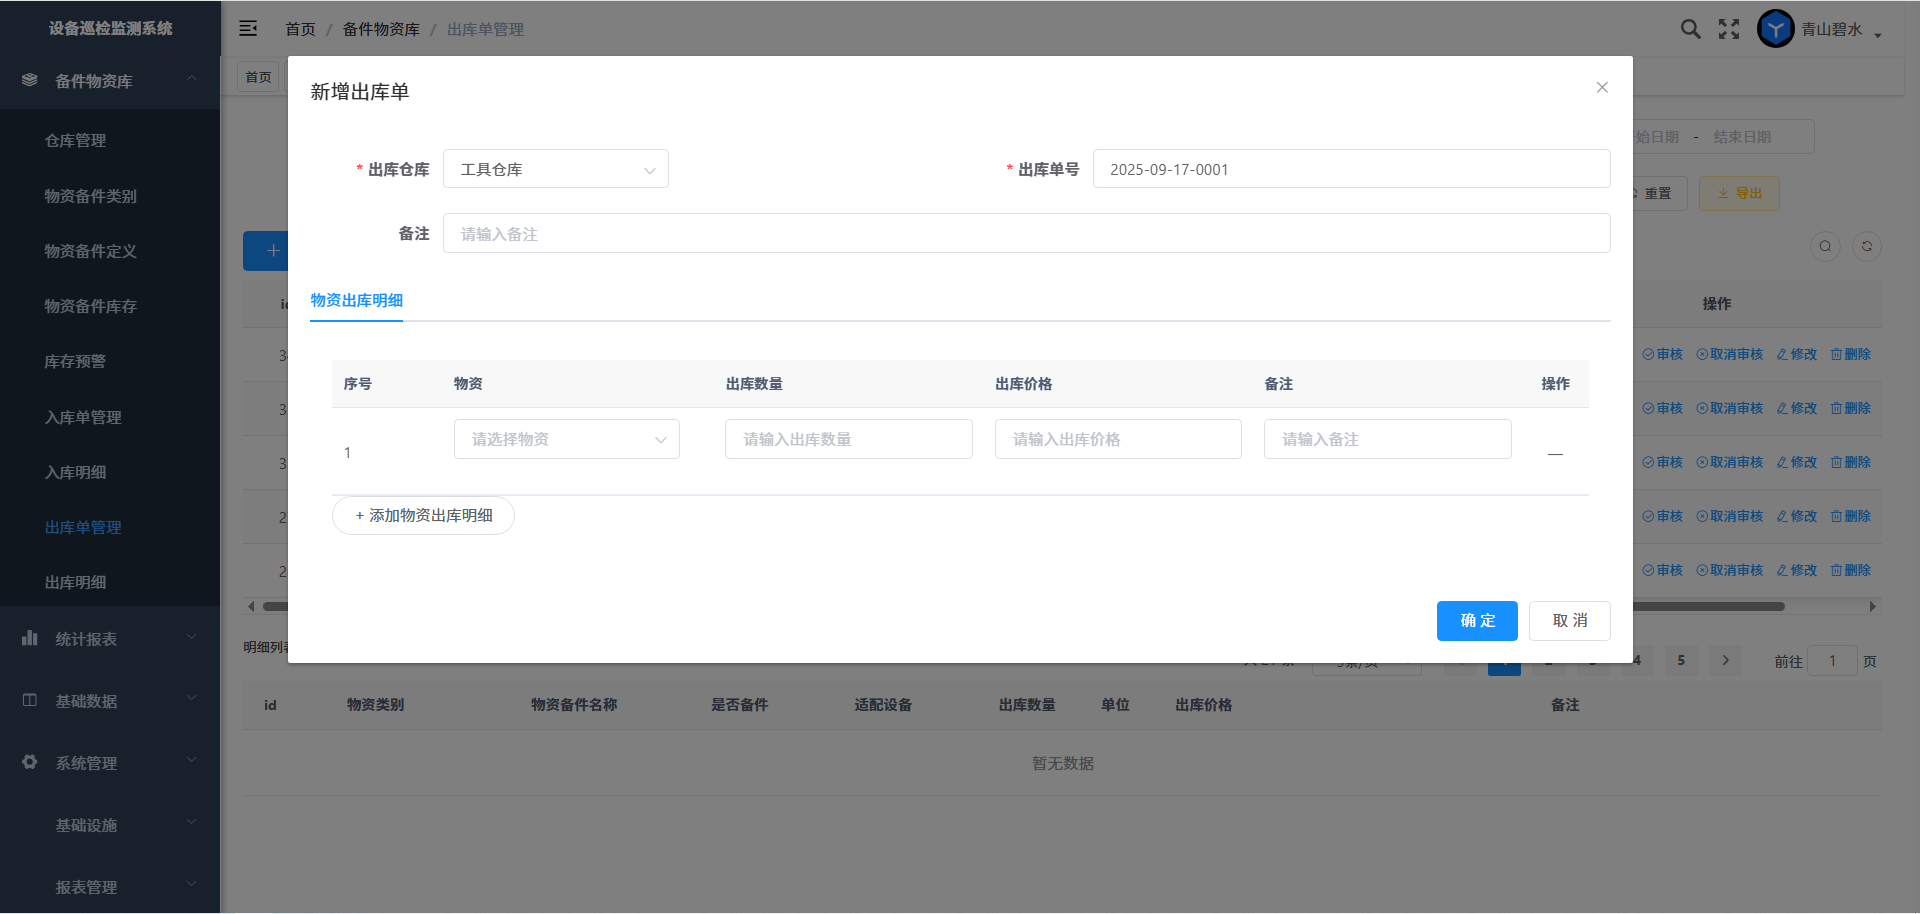
Task: Click the user avatar icon
Action: 1775,29
